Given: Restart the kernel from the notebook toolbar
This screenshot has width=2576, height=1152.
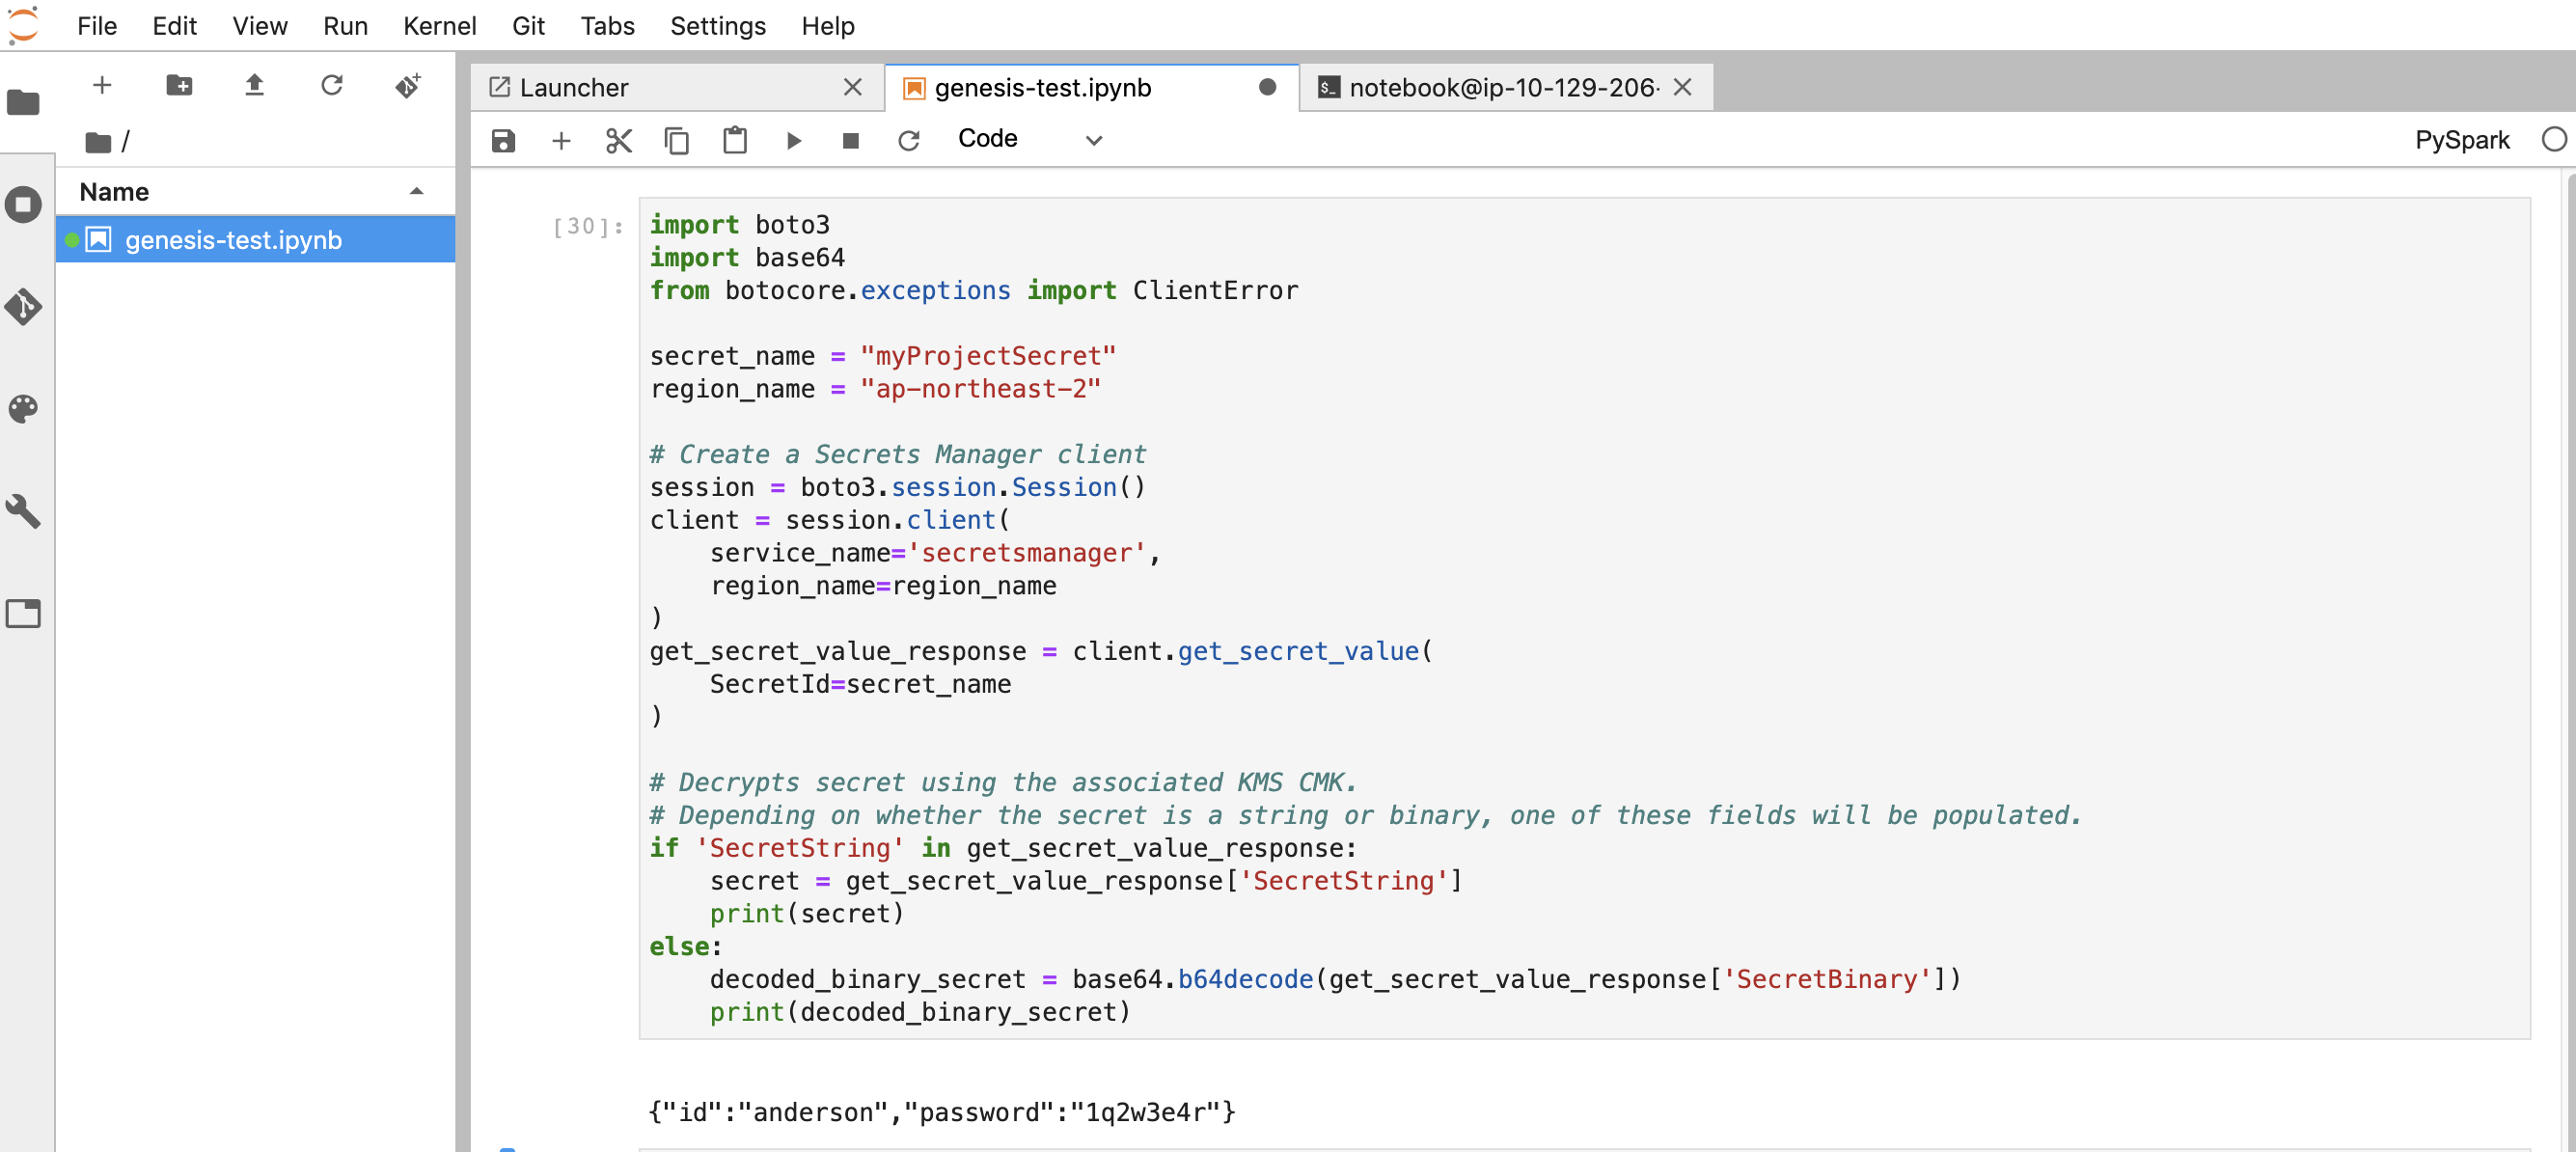Looking at the screenshot, I should point(908,140).
